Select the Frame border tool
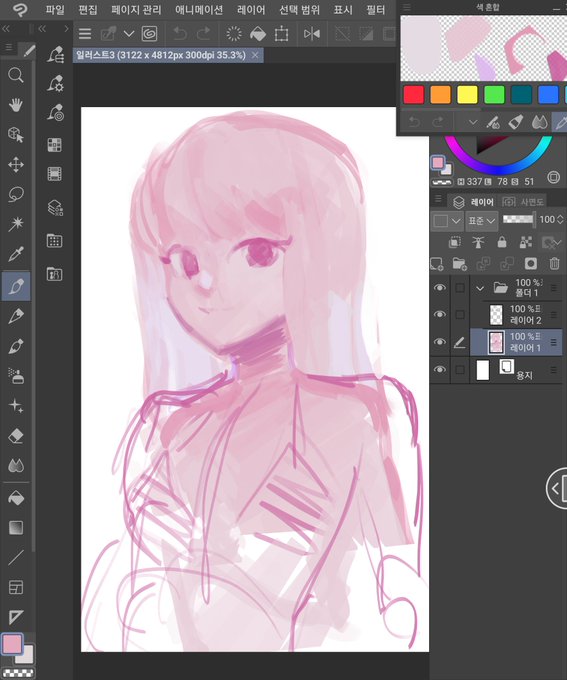The height and width of the screenshot is (680, 567). pyautogui.click(x=16, y=588)
